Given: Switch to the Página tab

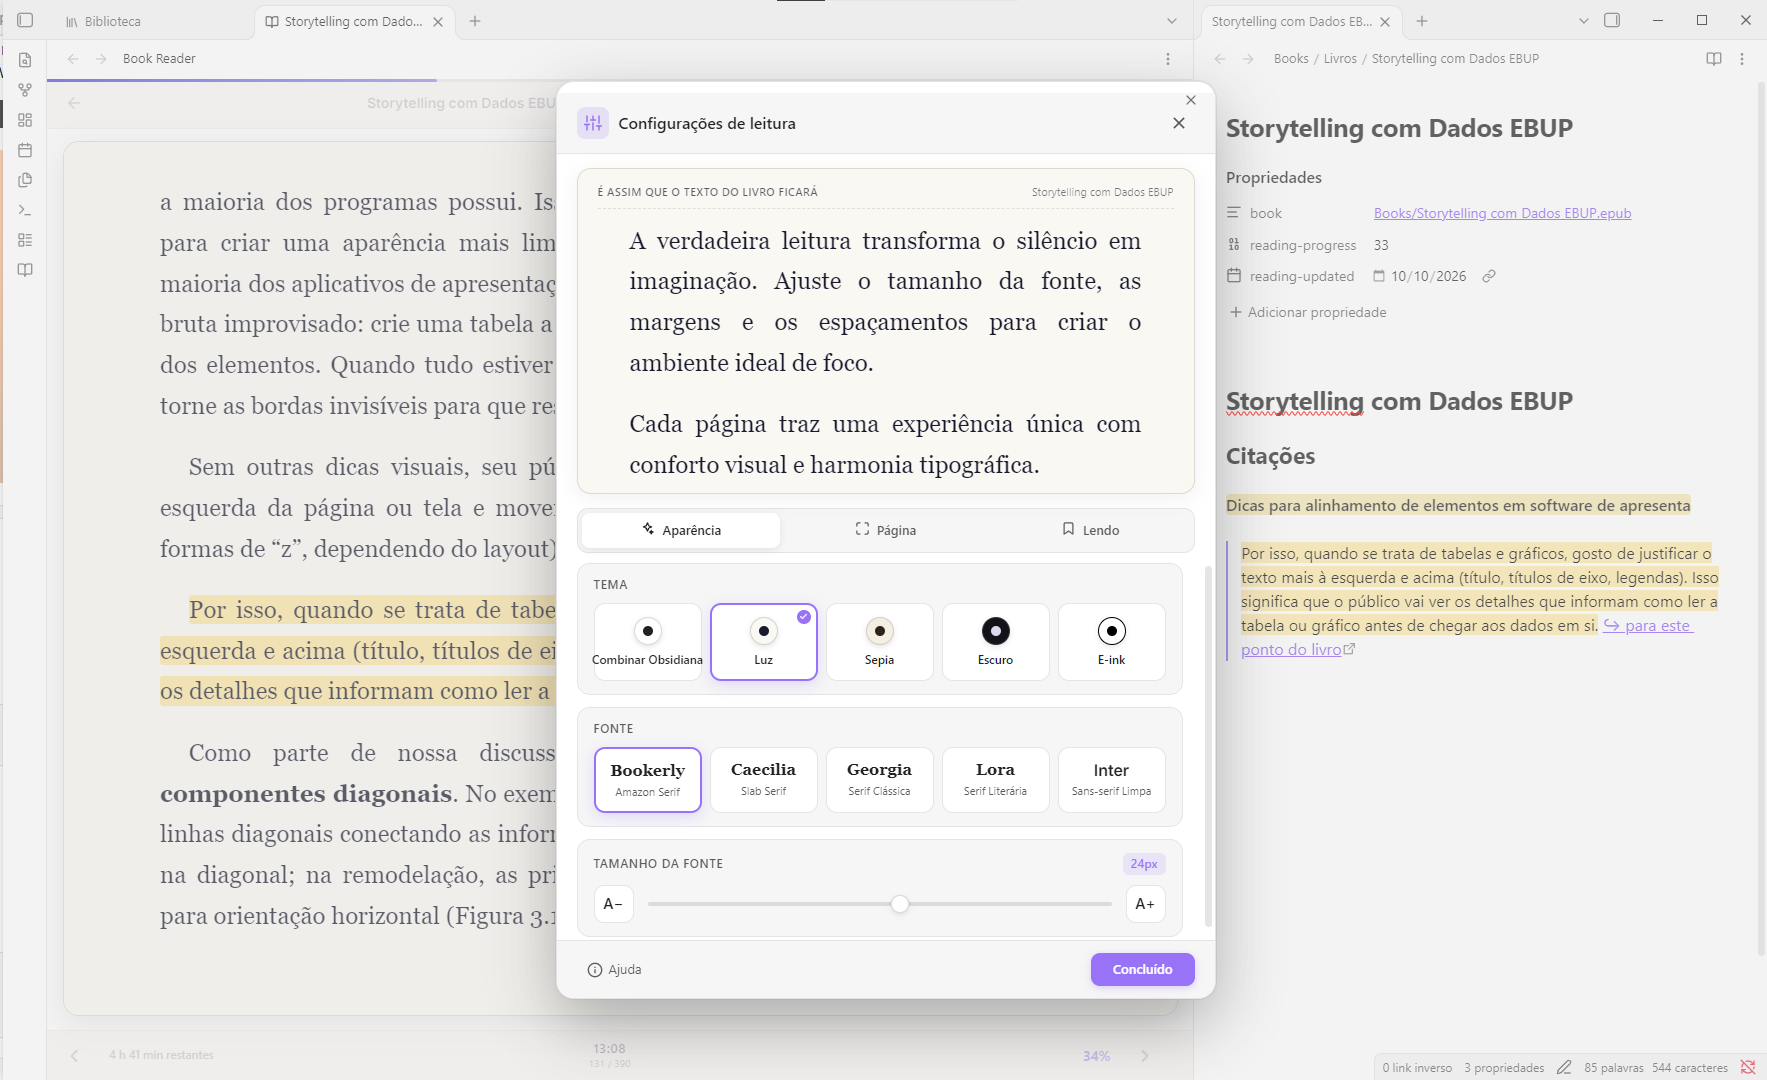Looking at the screenshot, I should (x=886, y=530).
